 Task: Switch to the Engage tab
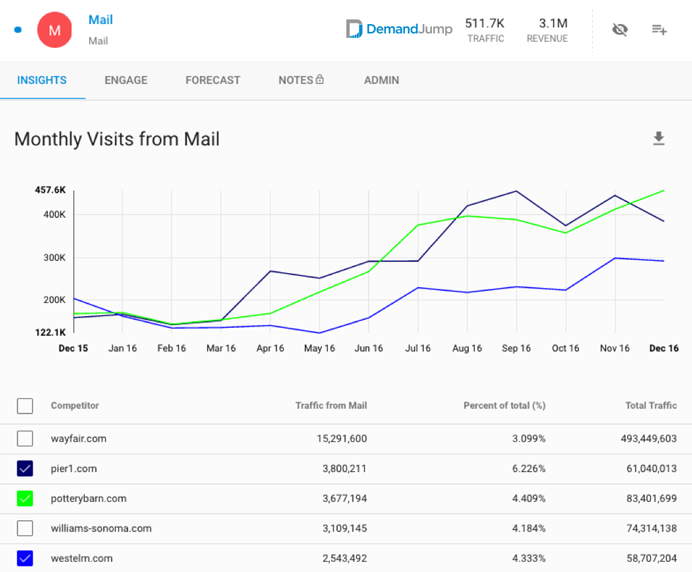(126, 80)
